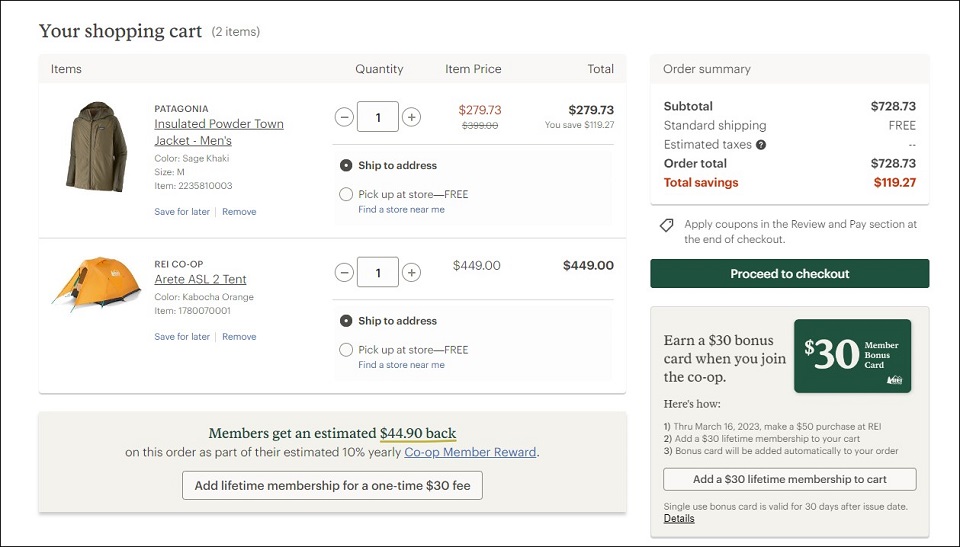Remove the Arete tent from cart
Viewport: 960px width, 547px height.
point(239,337)
